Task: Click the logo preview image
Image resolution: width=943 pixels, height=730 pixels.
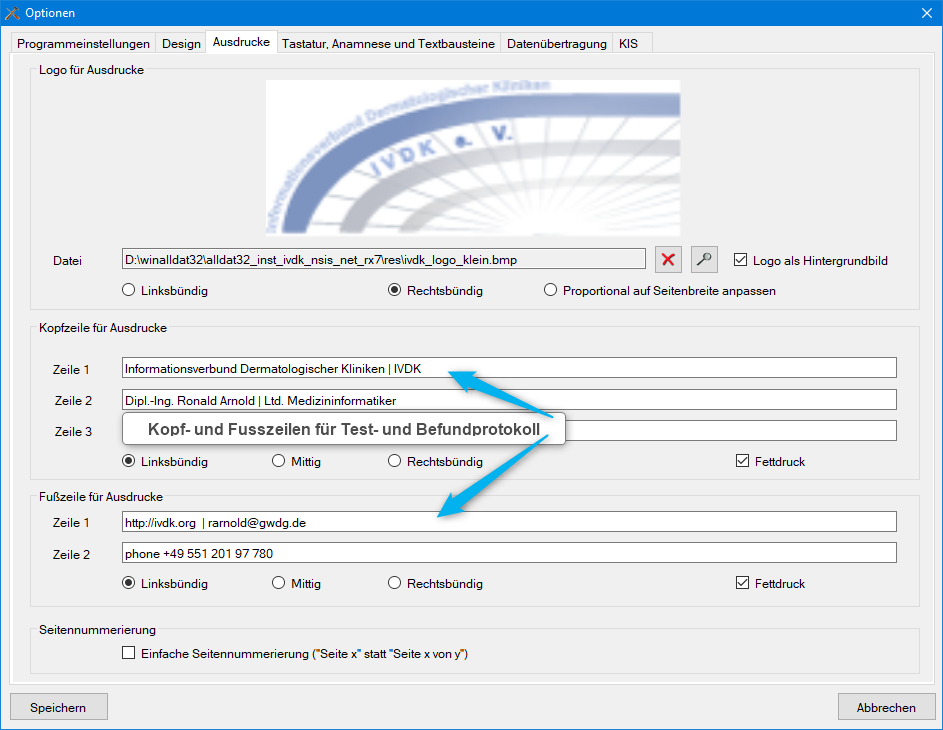Action: click(x=472, y=157)
